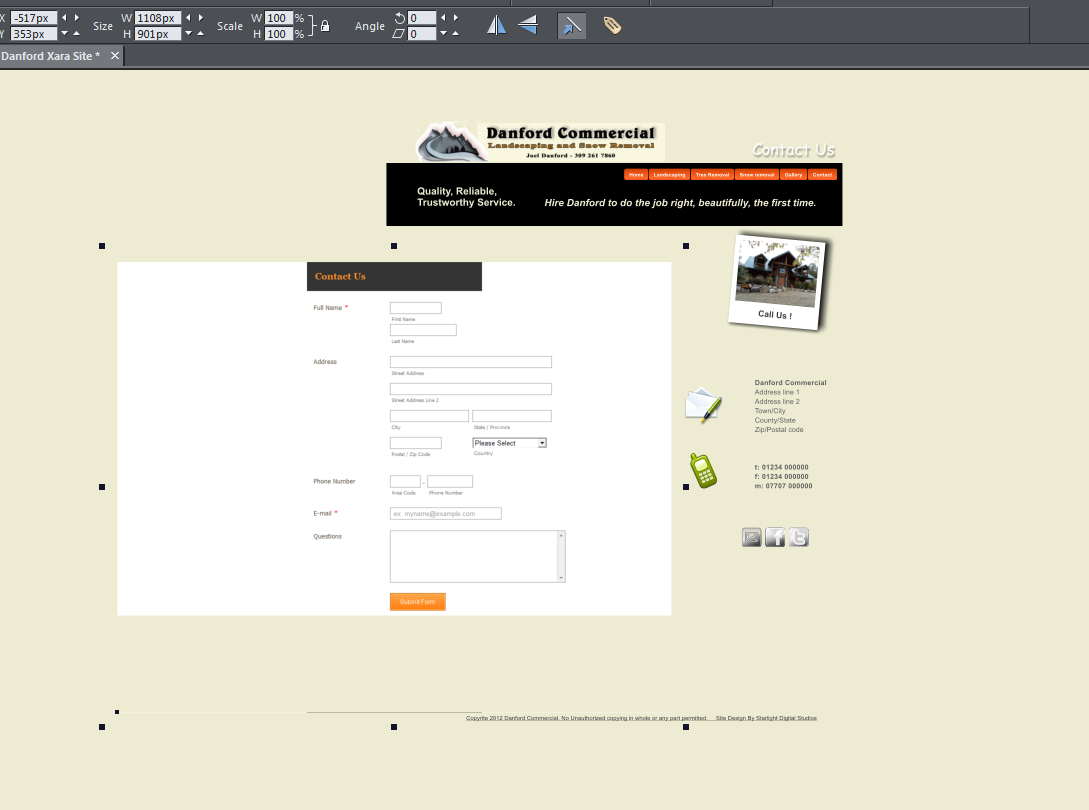This screenshot has height=810, width=1089.
Task: Click the email icon near the social buttons
Action: 752,537
